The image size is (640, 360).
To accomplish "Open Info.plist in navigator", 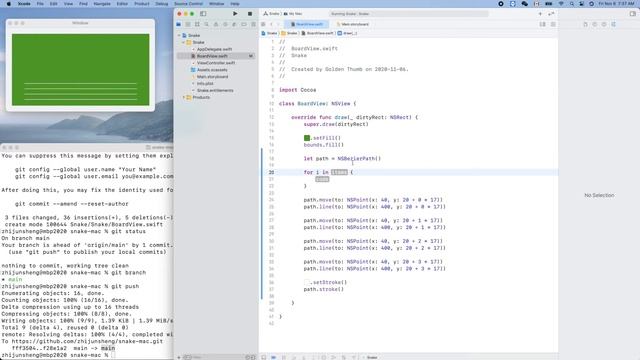I will [205, 84].
